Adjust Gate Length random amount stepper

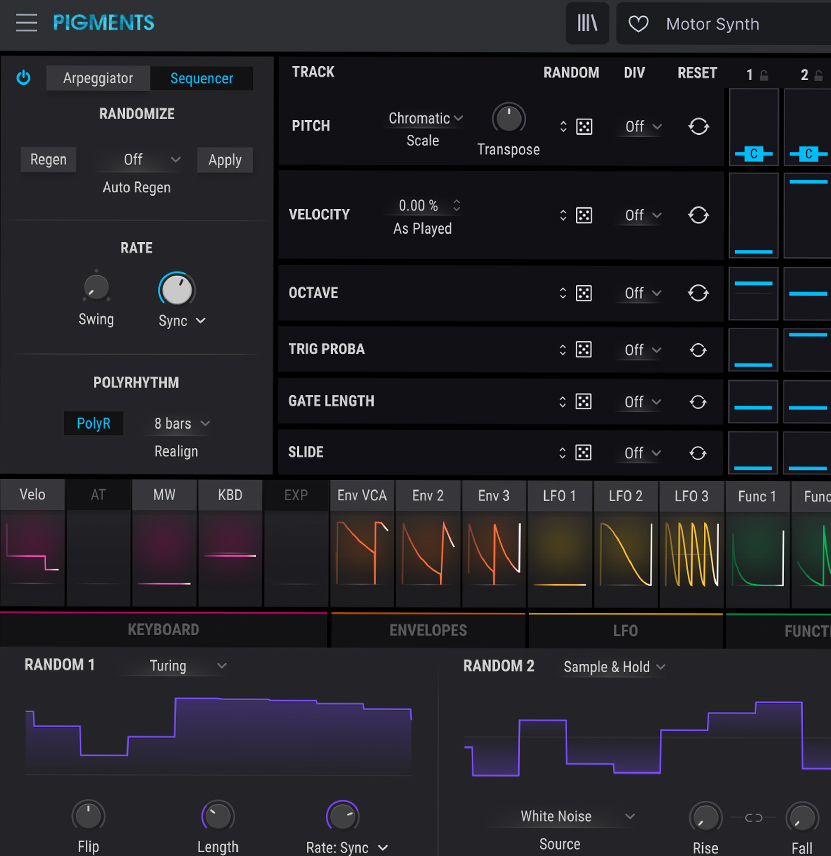click(563, 402)
